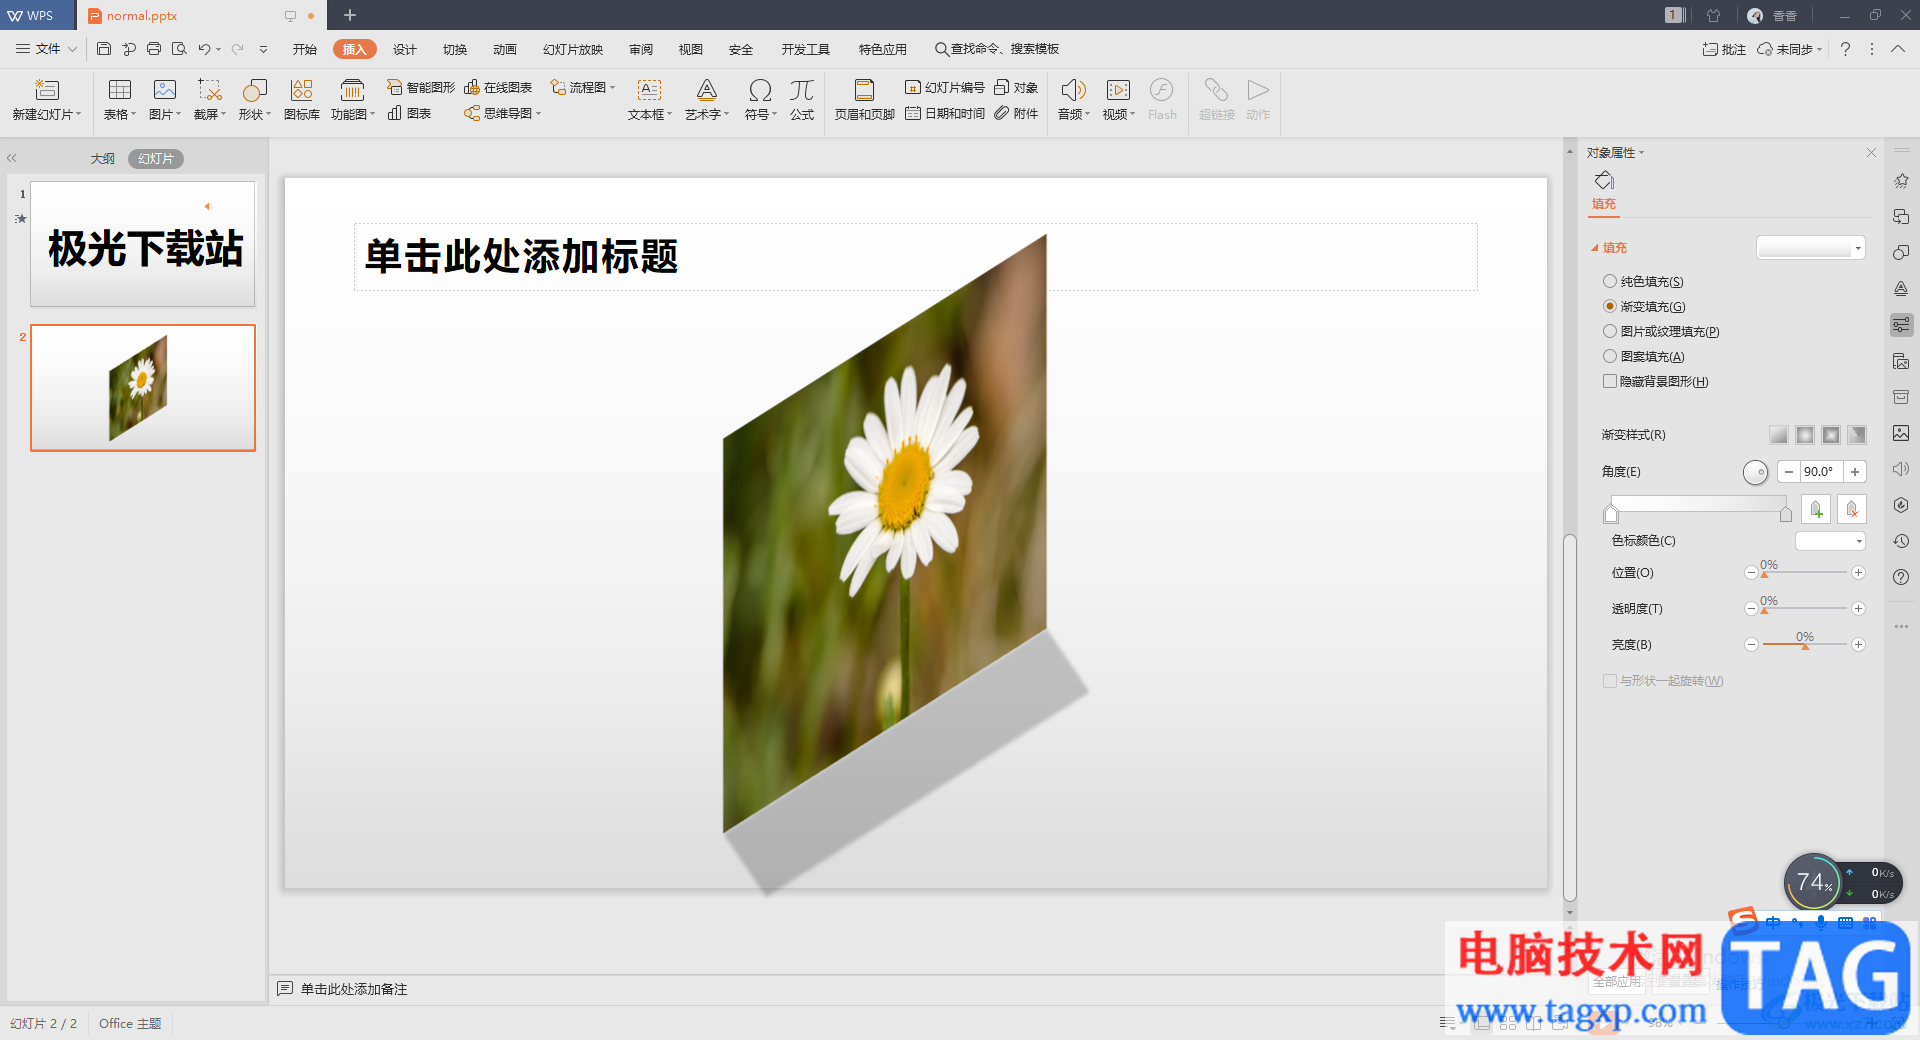Select Pattern Fill (图案填充) radio option
The height and width of the screenshot is (1040, 1920).
[1610, 356]
